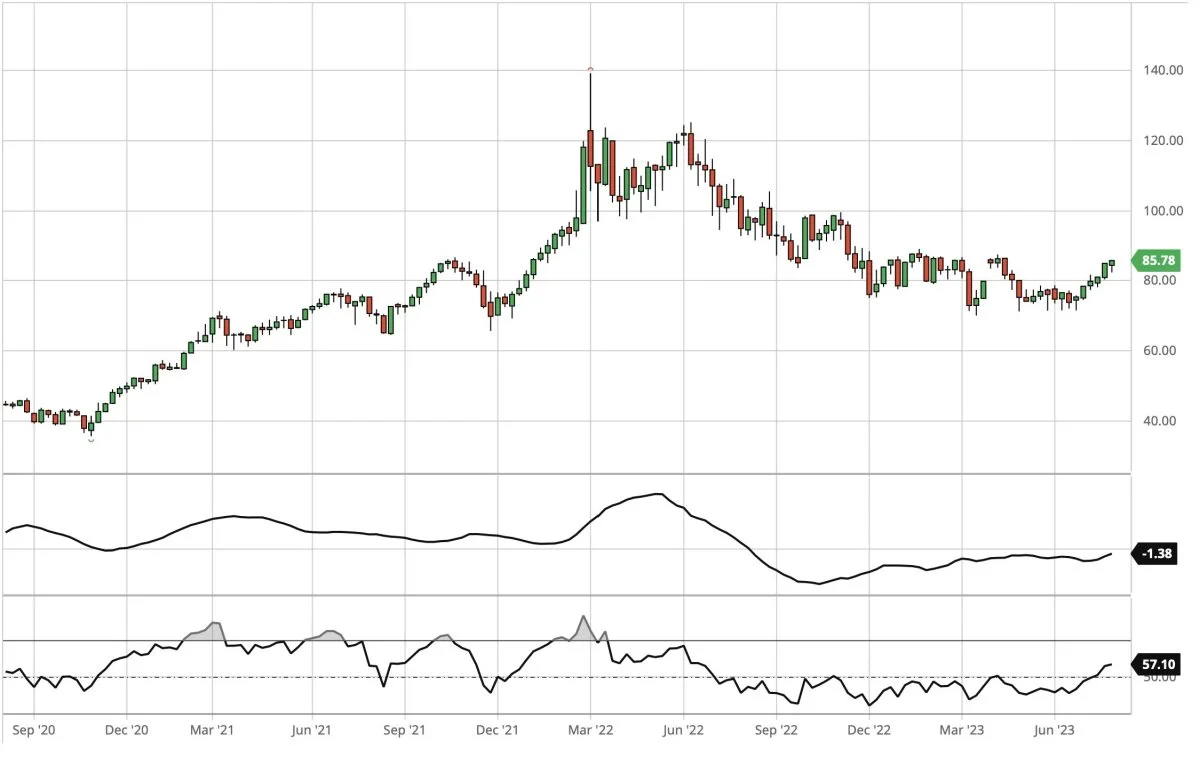Click the middle indicator line's peak before Jun '22
This screenshot has height=758, width=1200.
(x=655, y=494)
